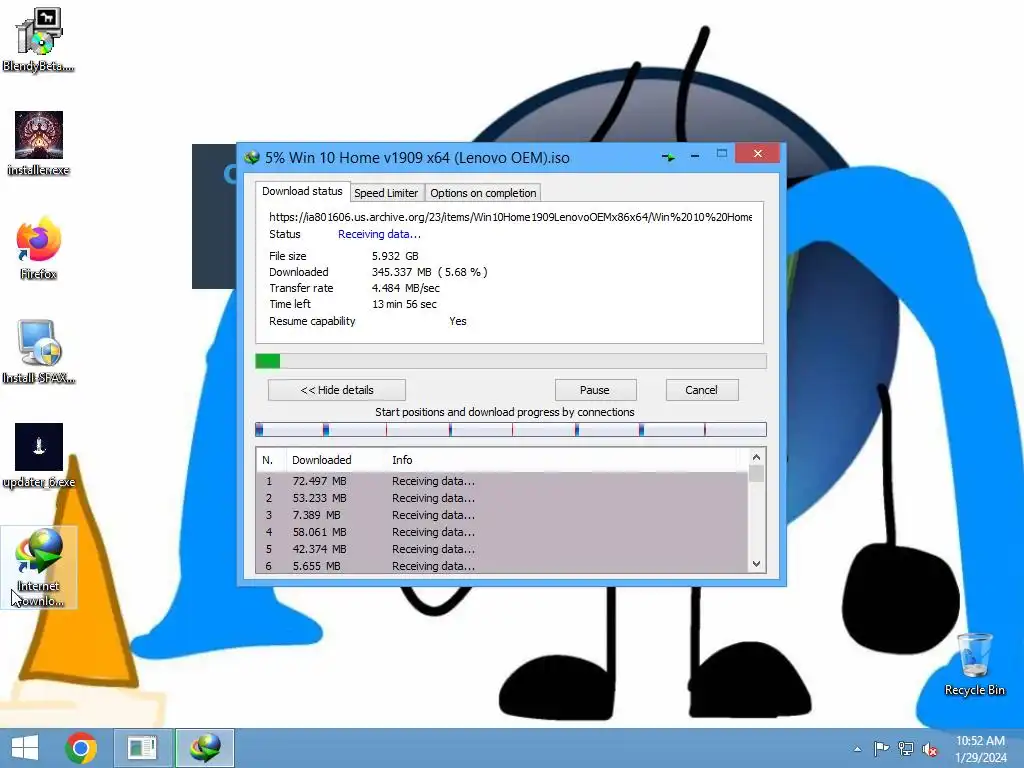The image size is (1024, 768).
Task: Select the installer.exe desktop icon
Action: click(x=39, y=144)
